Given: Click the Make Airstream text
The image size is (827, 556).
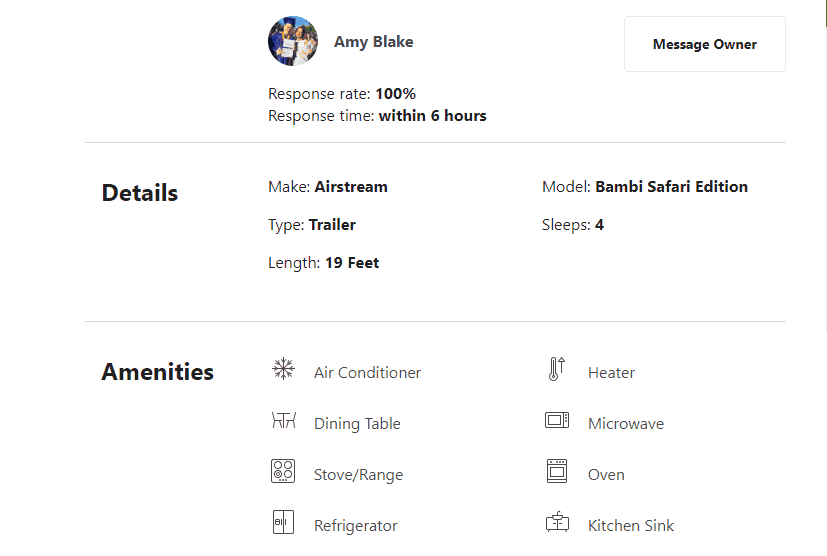Looking at the screenshot, I should pos(328,187).
